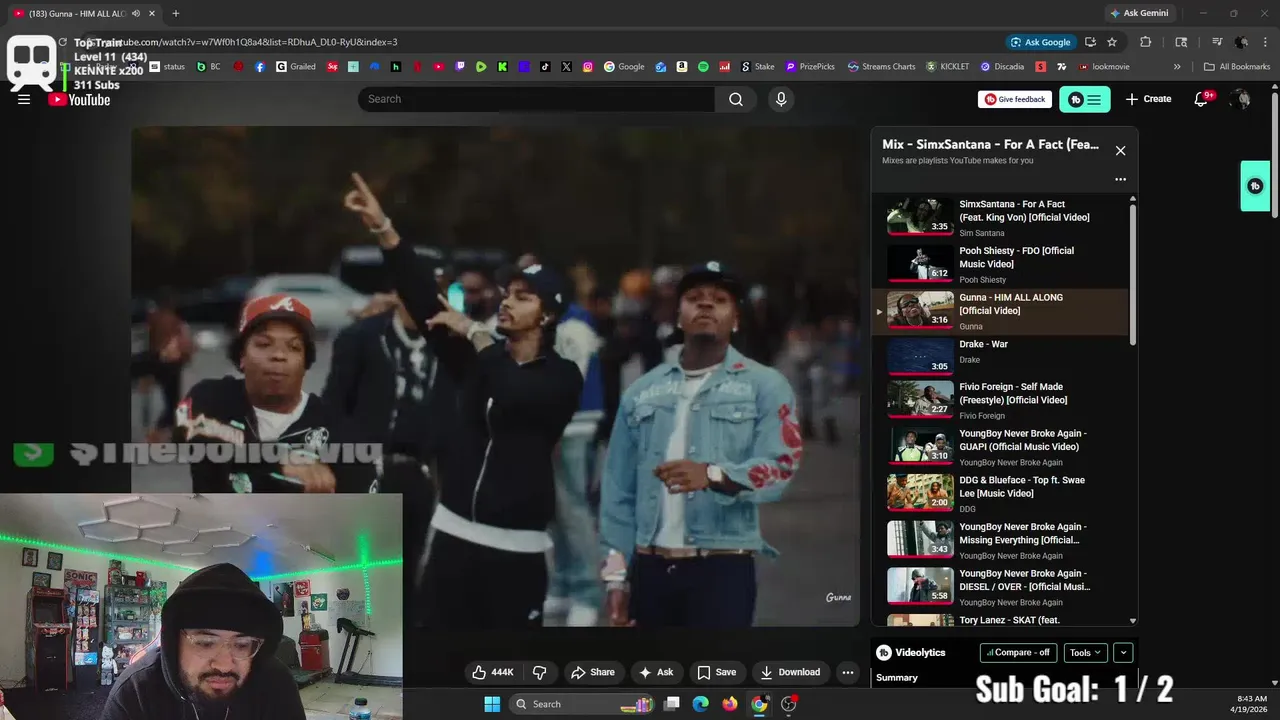Click the Create button on YouTube
Screen dimensions: 1280x720
1148,99
